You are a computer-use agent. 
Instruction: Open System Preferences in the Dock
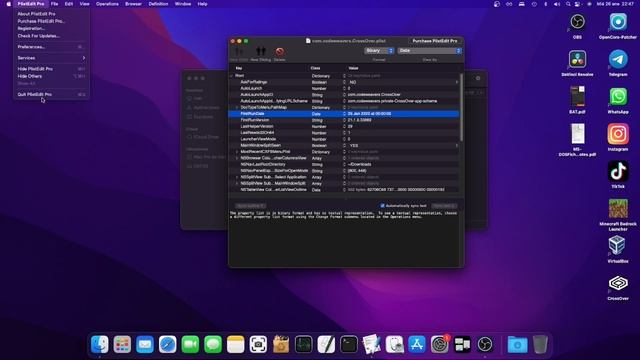tap(440, 344)
